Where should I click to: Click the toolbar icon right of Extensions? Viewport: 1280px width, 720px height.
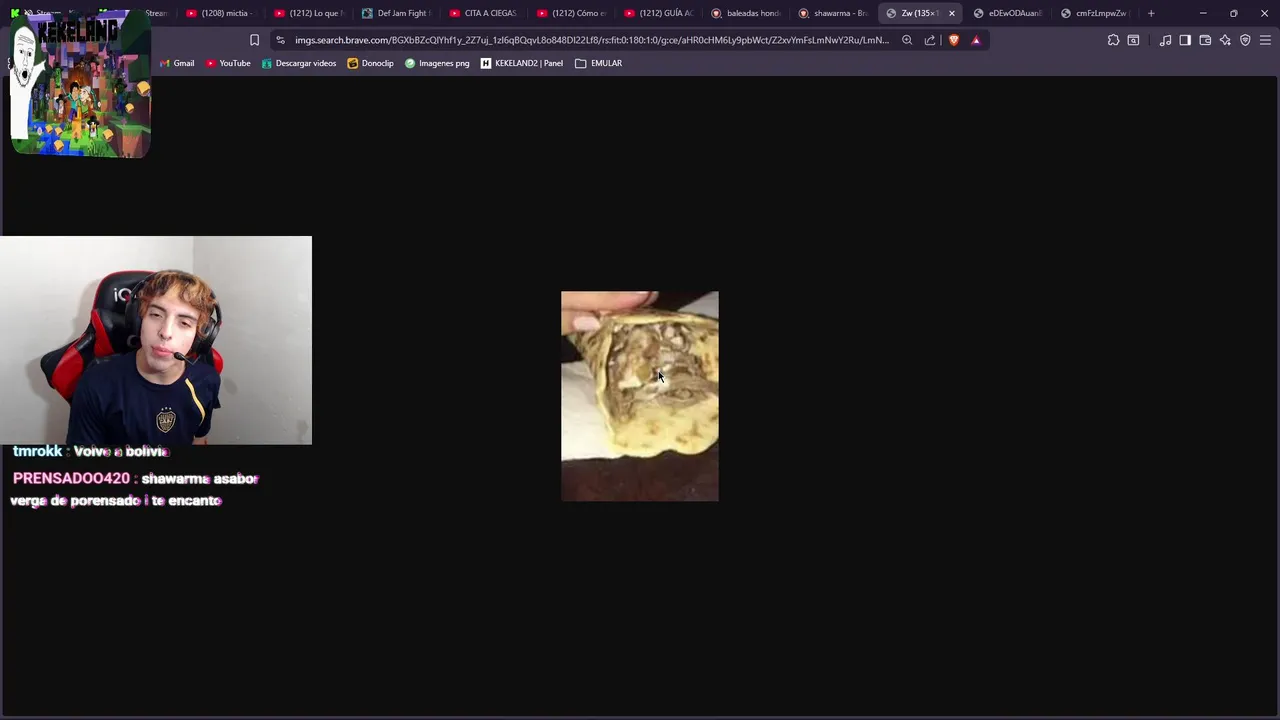[1133, 40]
